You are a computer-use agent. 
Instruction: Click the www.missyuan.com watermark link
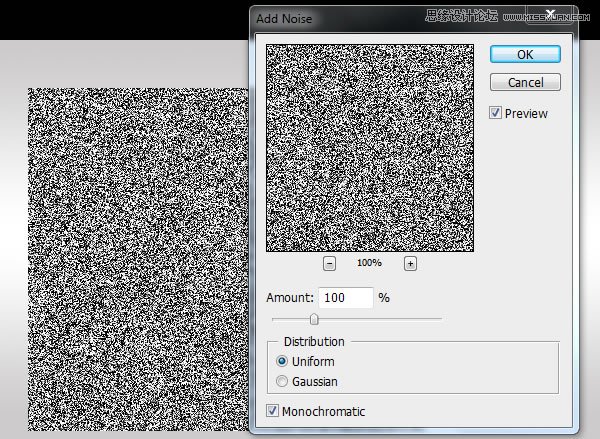[x=546, y=17]
